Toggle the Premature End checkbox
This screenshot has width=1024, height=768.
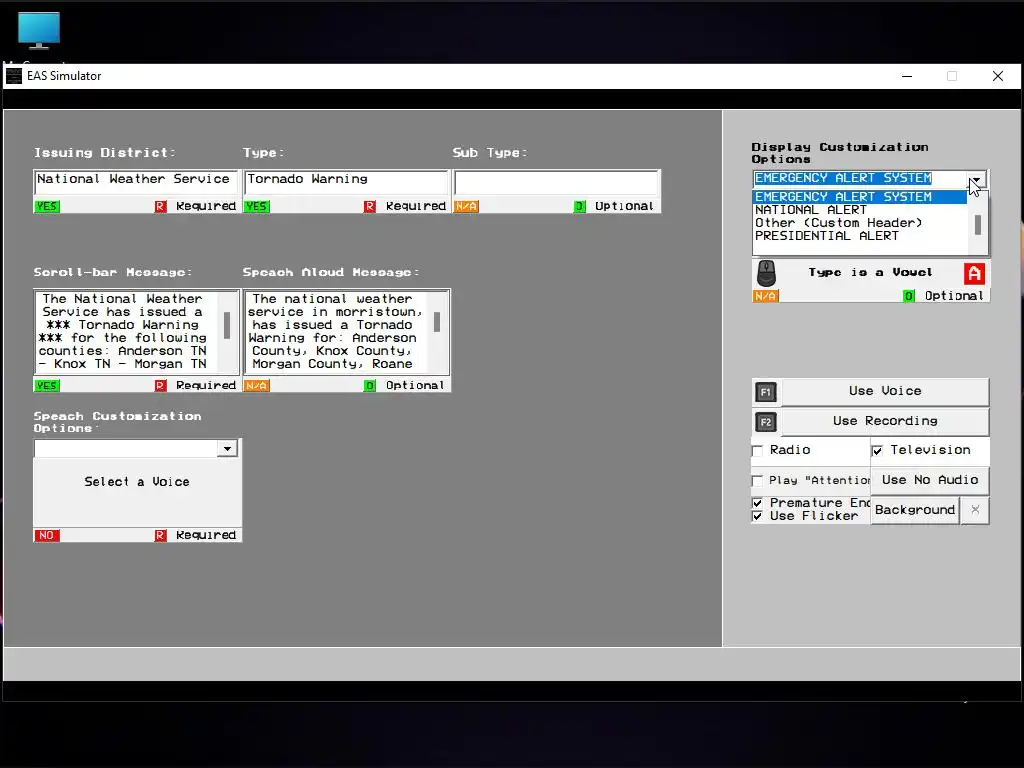coord(758,503)
